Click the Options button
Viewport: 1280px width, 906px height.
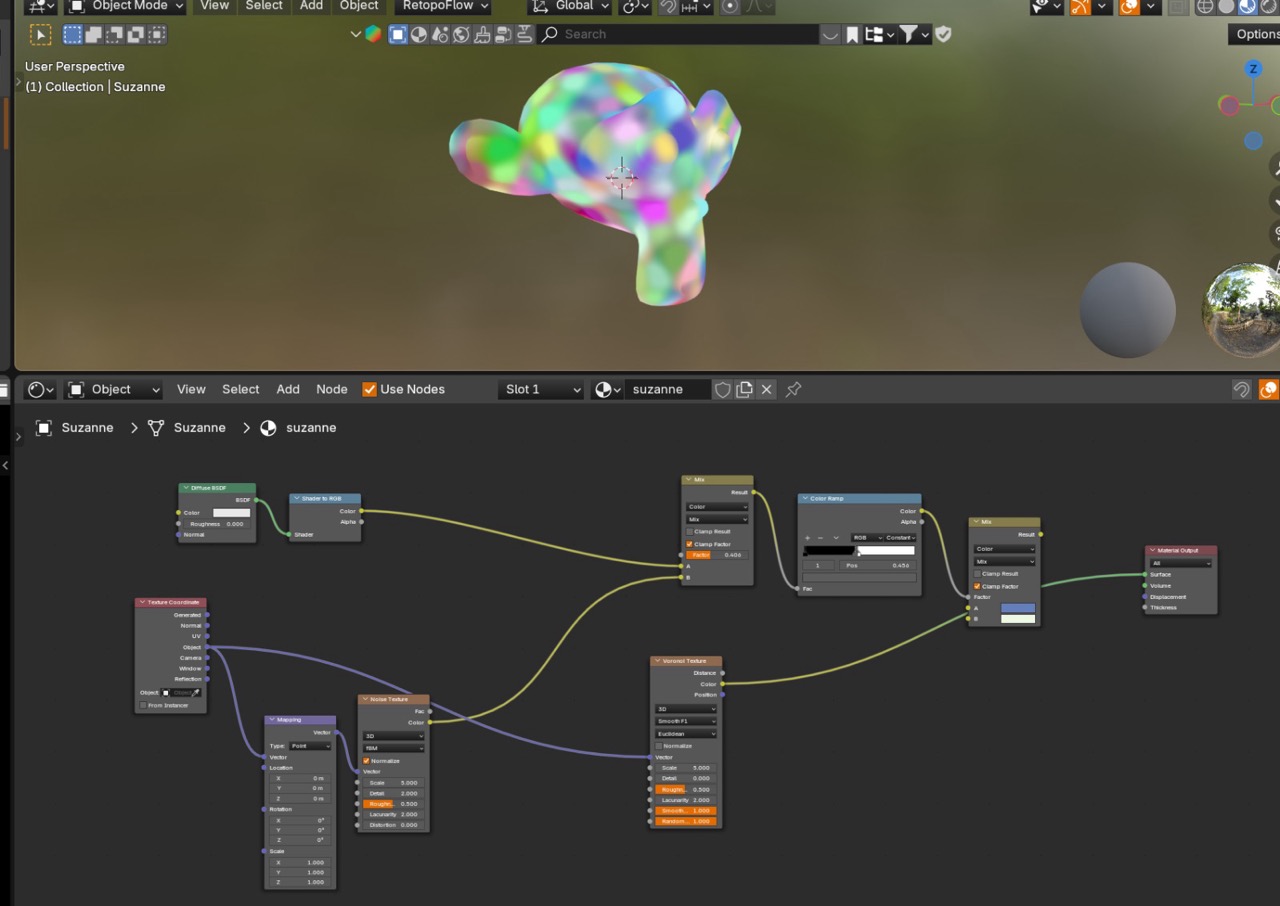tap(1256, 34)
